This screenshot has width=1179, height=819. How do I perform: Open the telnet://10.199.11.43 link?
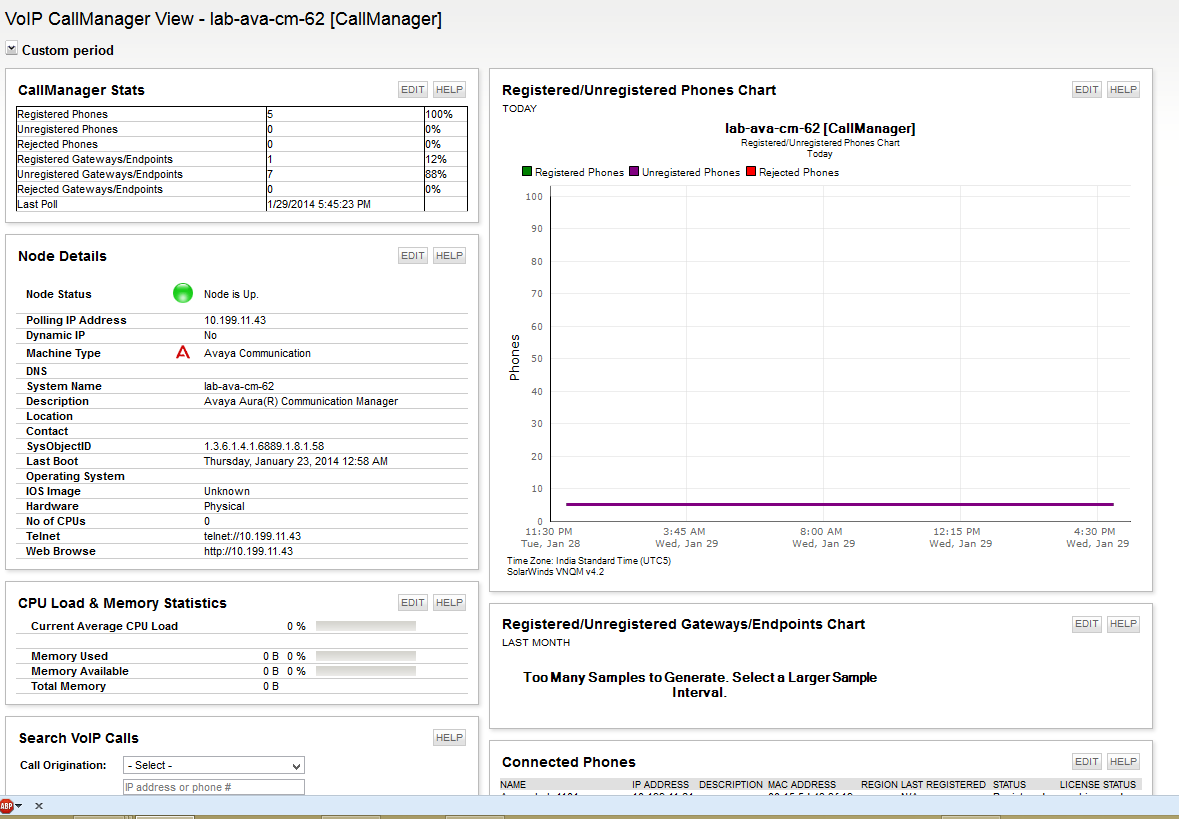pyautogui.click(x=253, y=536)
